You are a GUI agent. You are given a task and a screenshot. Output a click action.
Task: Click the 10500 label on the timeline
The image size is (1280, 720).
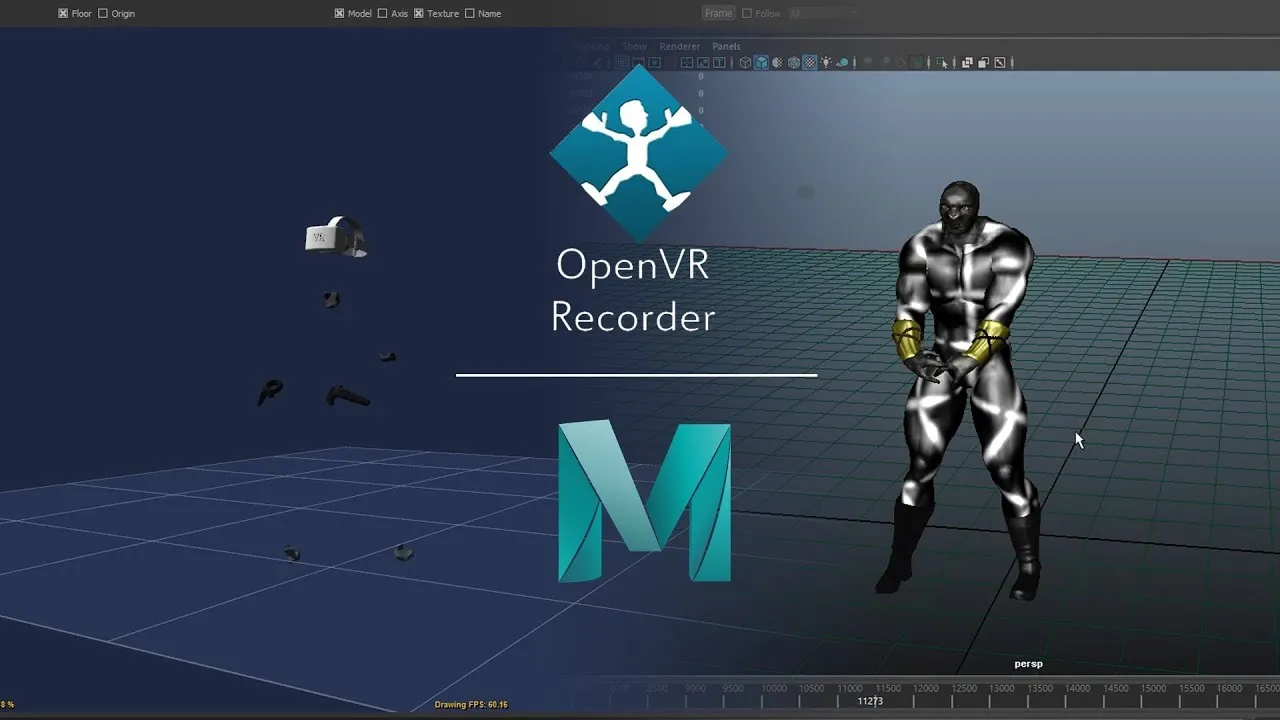point(812,689)
